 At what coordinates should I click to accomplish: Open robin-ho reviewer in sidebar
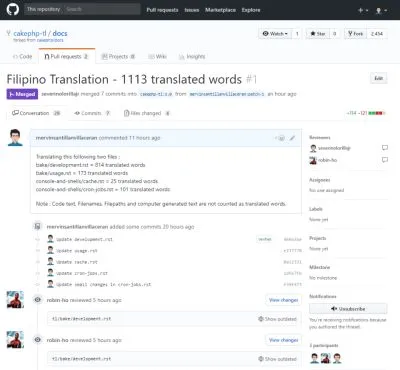tap(327, 160)
